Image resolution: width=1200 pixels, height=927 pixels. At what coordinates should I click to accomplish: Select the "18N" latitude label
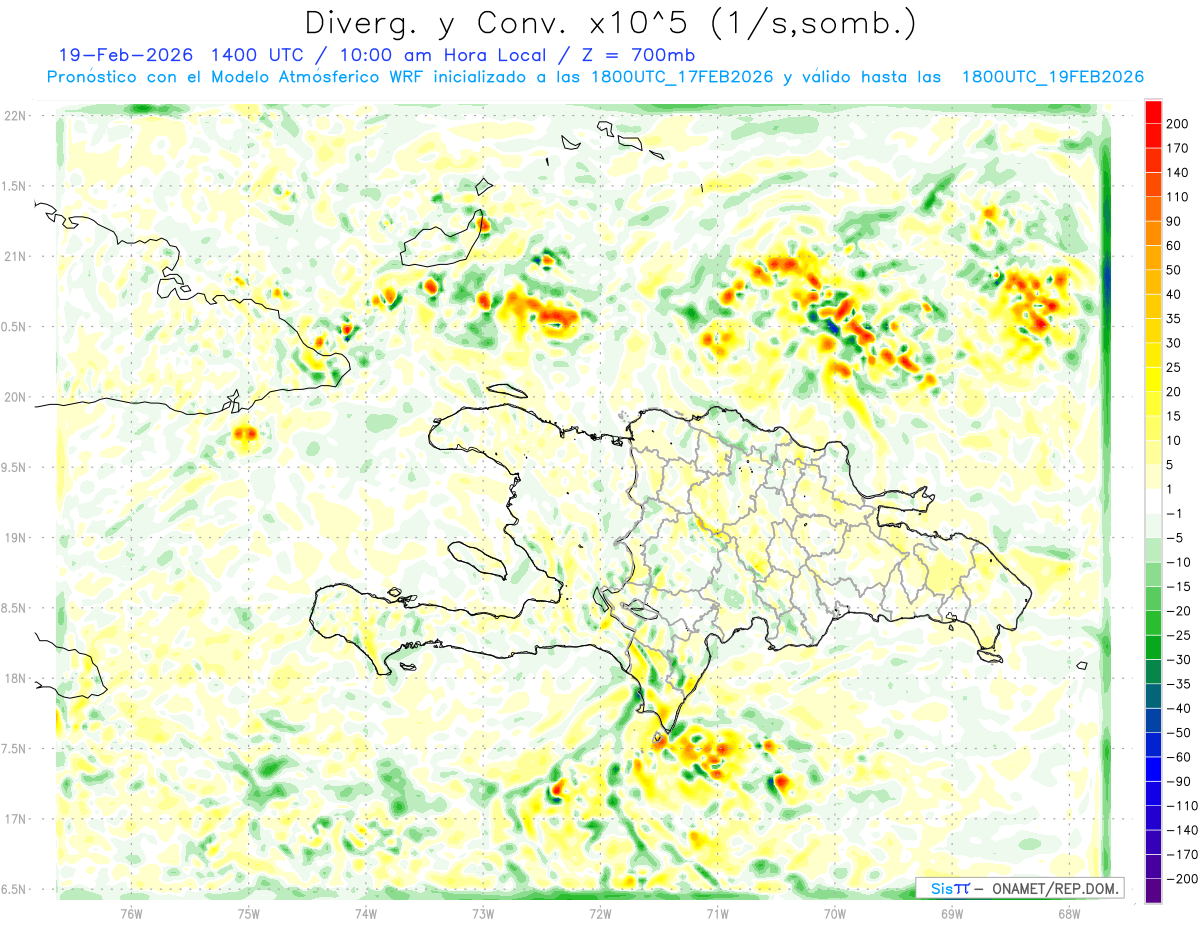(14, 678)
